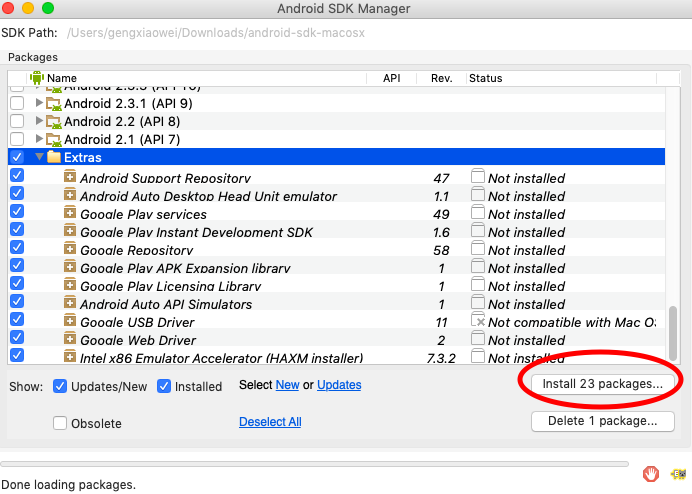Click status icon for Android Support Repository row
The image size is (692, 494).
[x=478, y=176]
